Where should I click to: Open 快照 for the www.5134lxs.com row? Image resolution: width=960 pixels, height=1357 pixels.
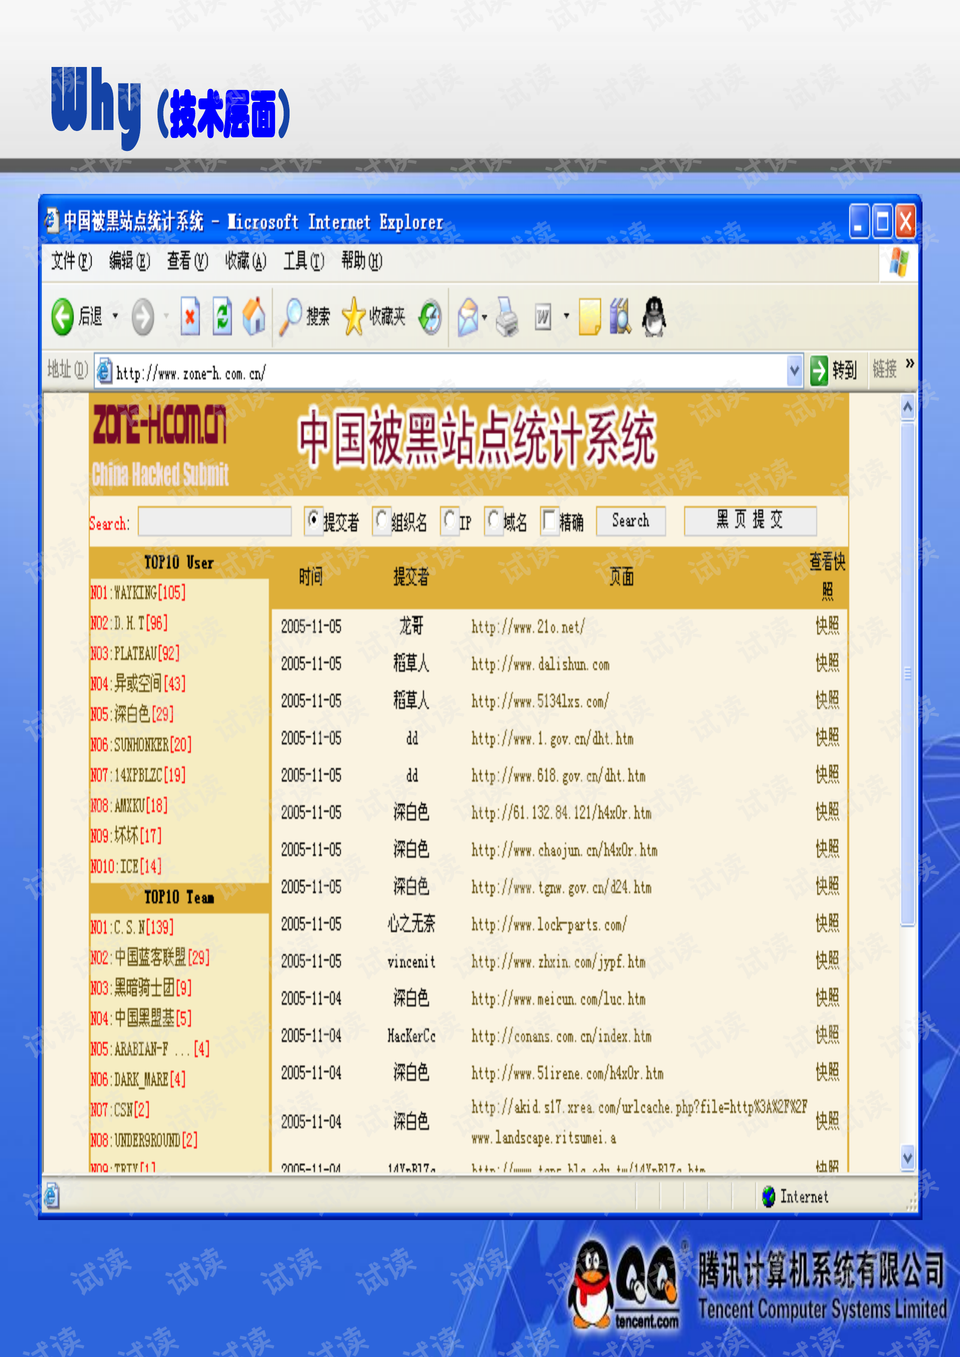pos(827,700)
